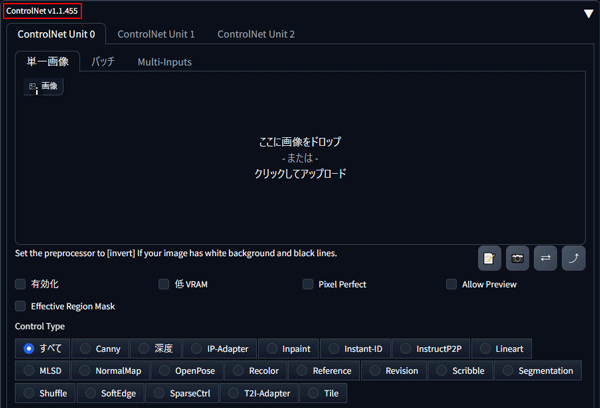Check the Allow Preview option

tap(452, 284)
